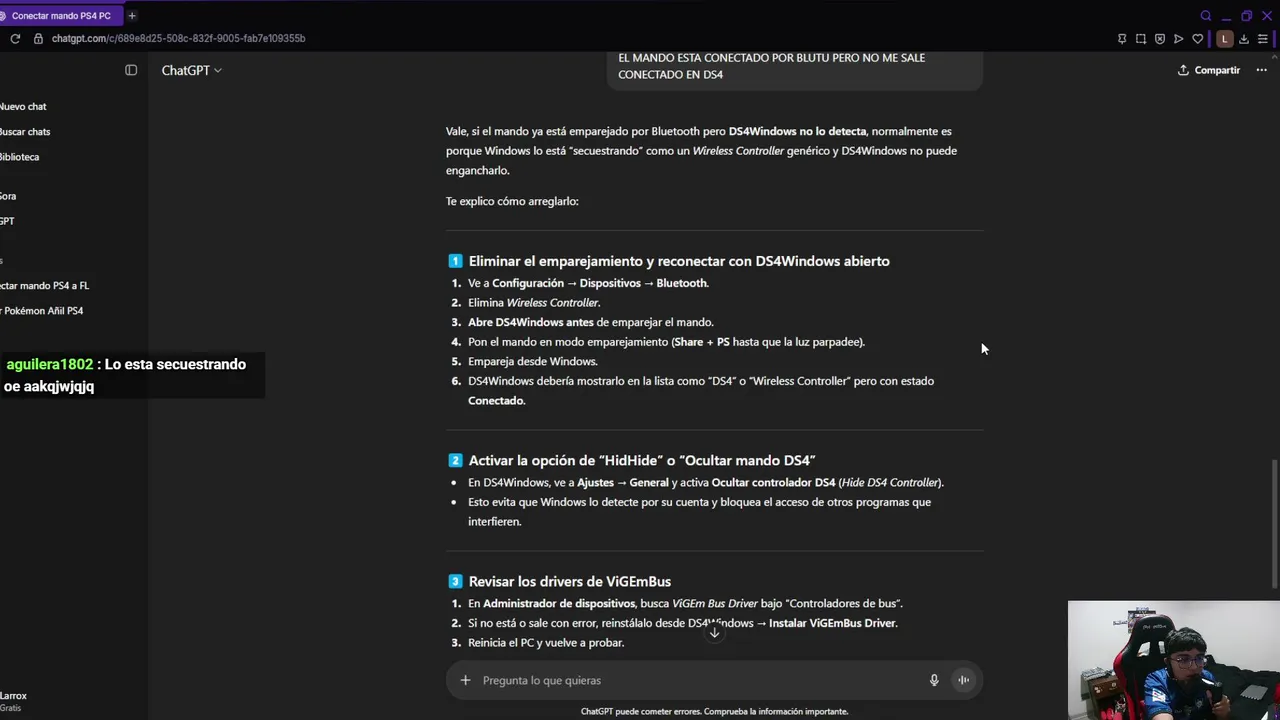
Task: Bookmark the page with the heart icon
Action: 1198,39
